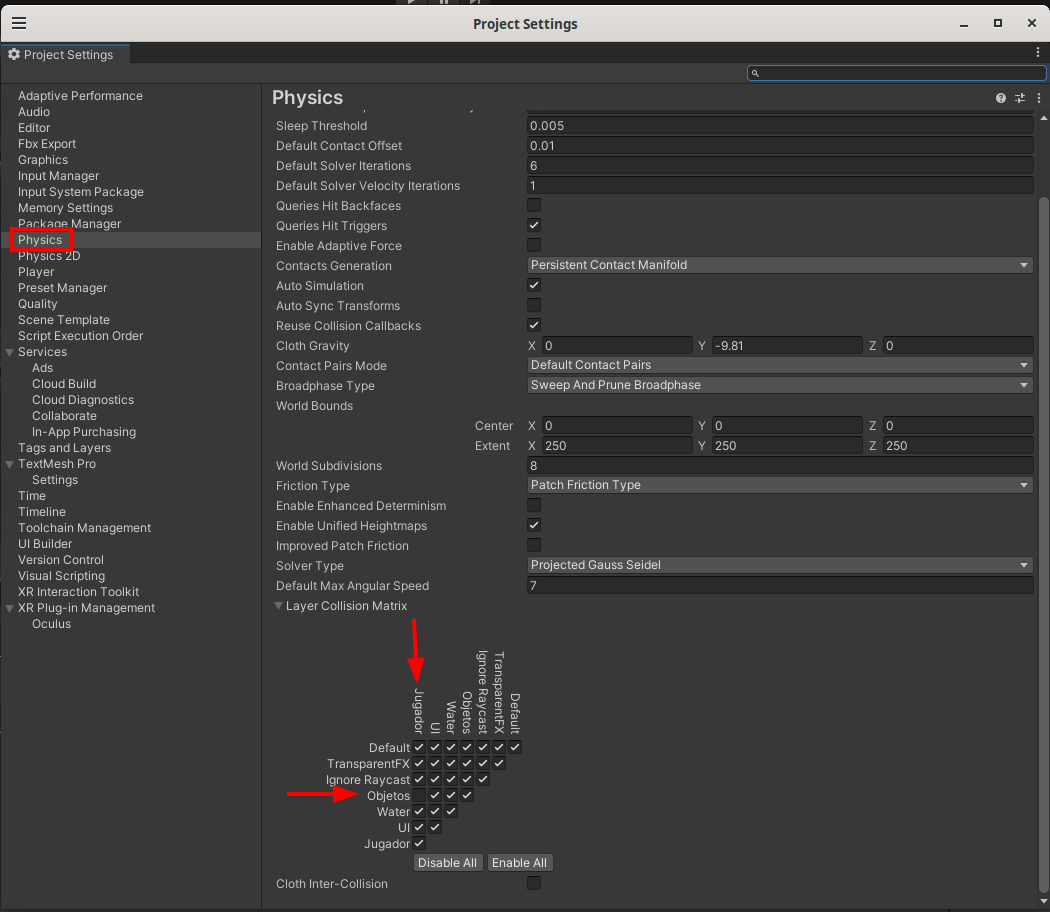Image resolution: width=1050 pixels, height=912 pixels.
Task: Check the Objetos–Jugador collision matrix box
Action: (x=419, y=796)
